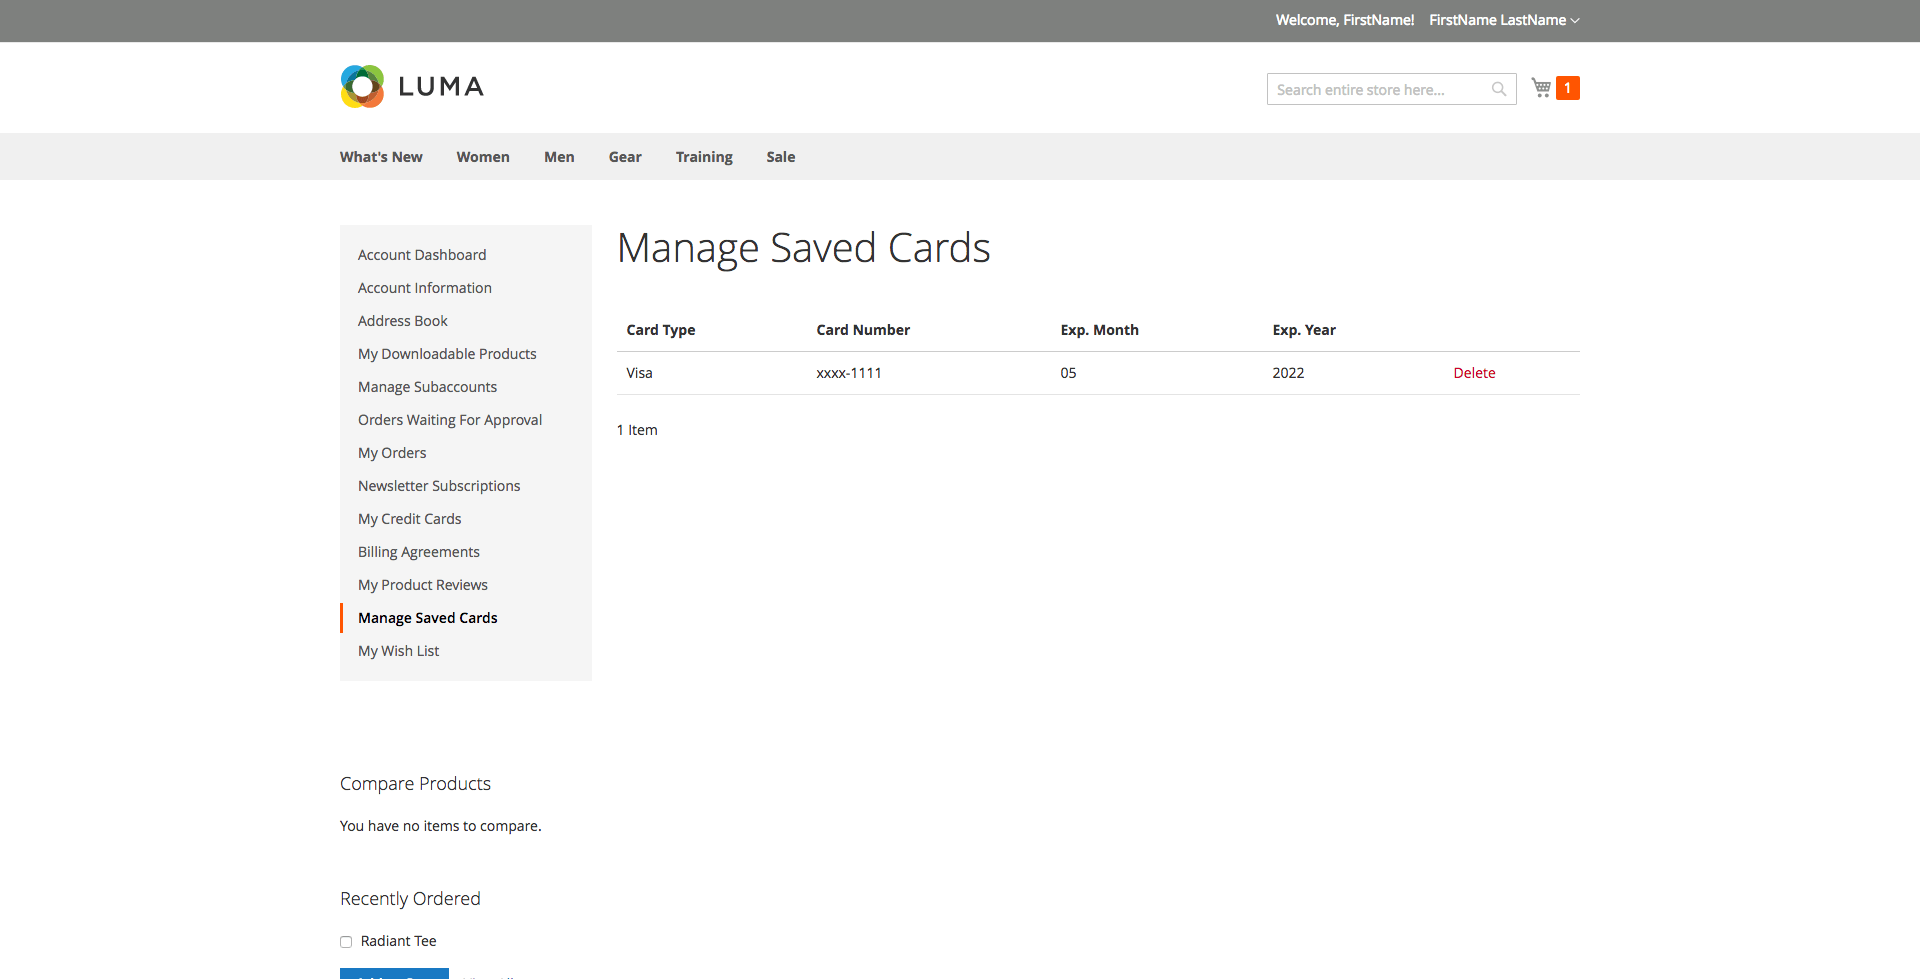Open What's New menu

tap(381, 157)
